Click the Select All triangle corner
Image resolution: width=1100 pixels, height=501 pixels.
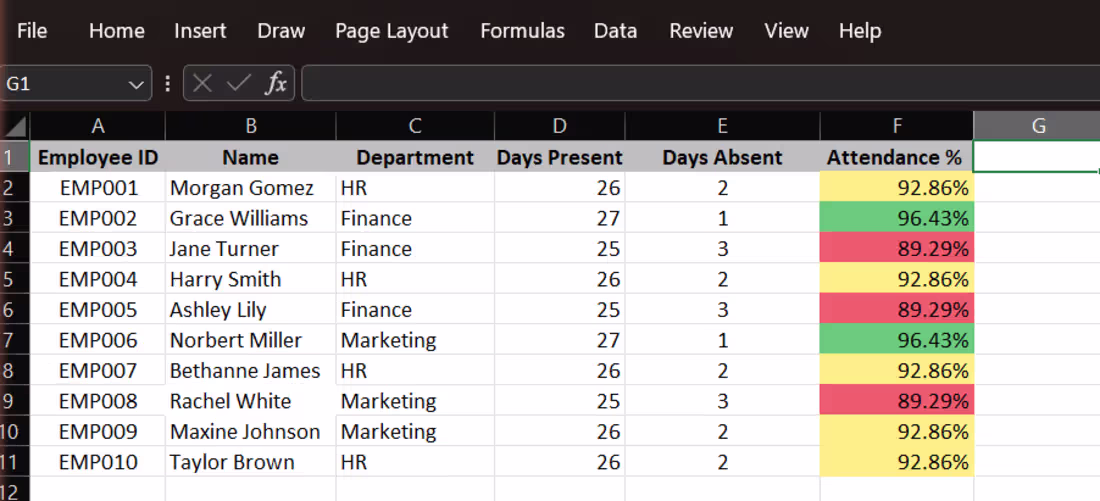coord(15,127)
